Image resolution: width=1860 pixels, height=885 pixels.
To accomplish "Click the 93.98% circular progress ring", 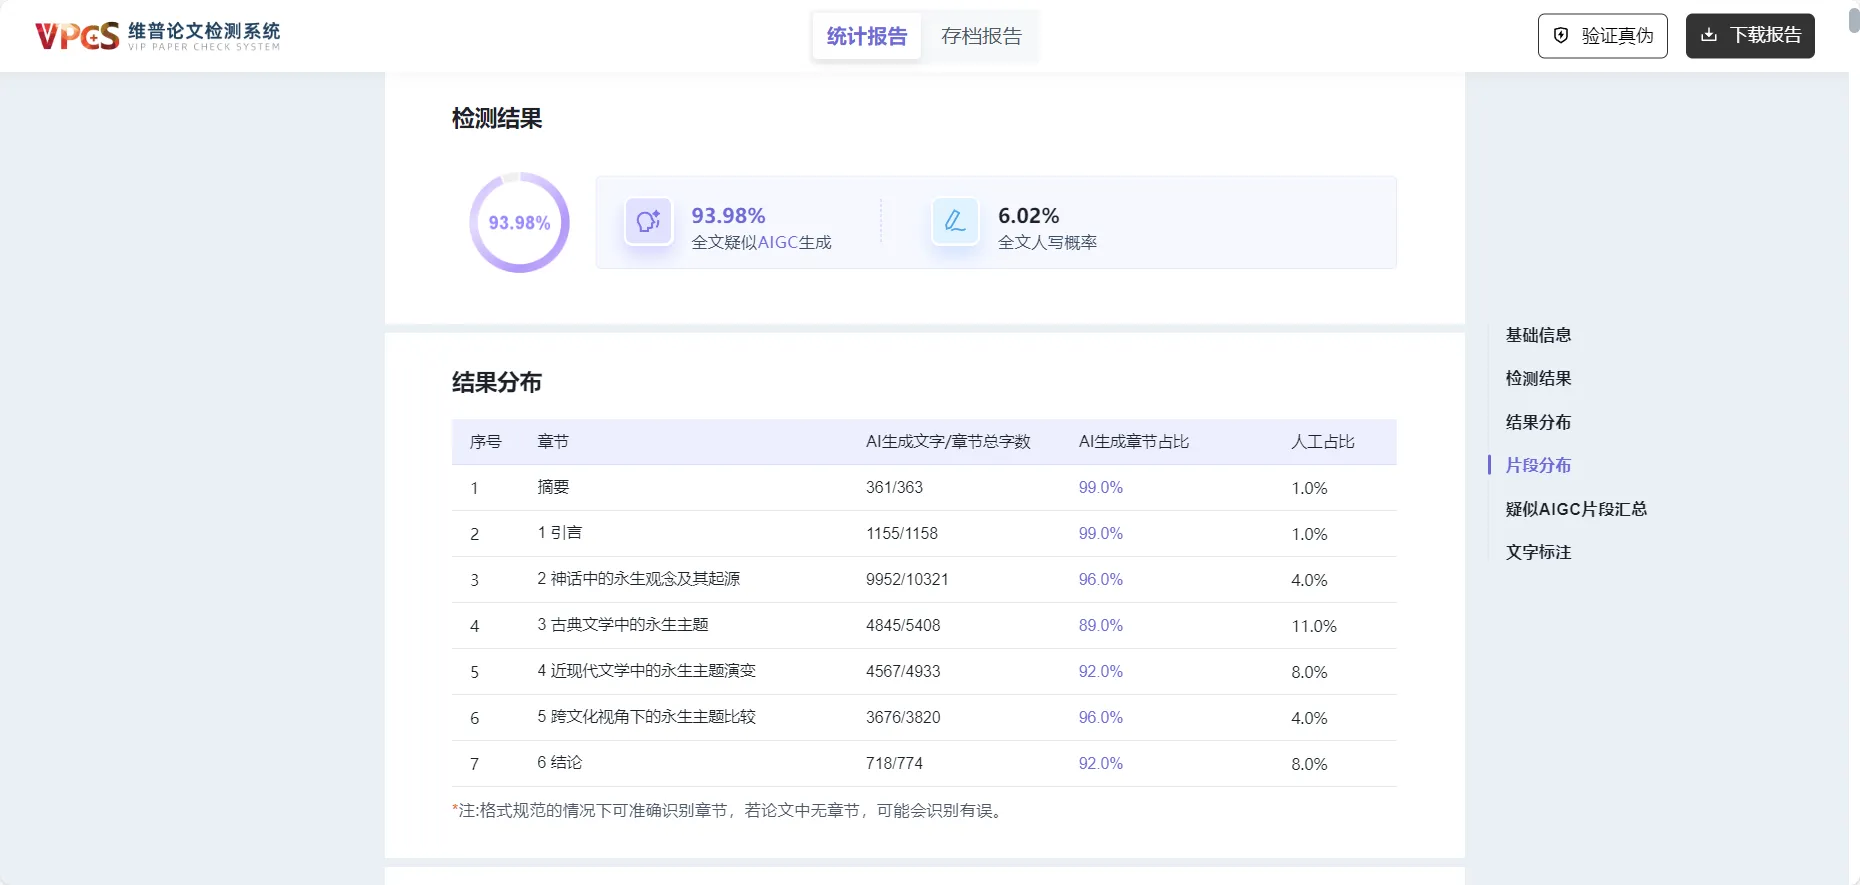I will tap(519, 222).
